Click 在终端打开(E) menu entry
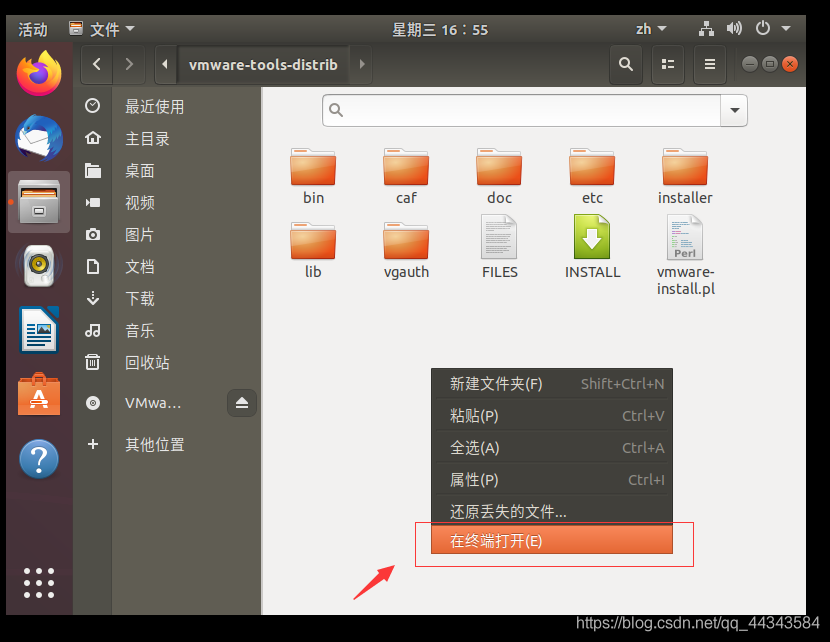Viewport: 830px width, 642px height. (x=552, y=540)
